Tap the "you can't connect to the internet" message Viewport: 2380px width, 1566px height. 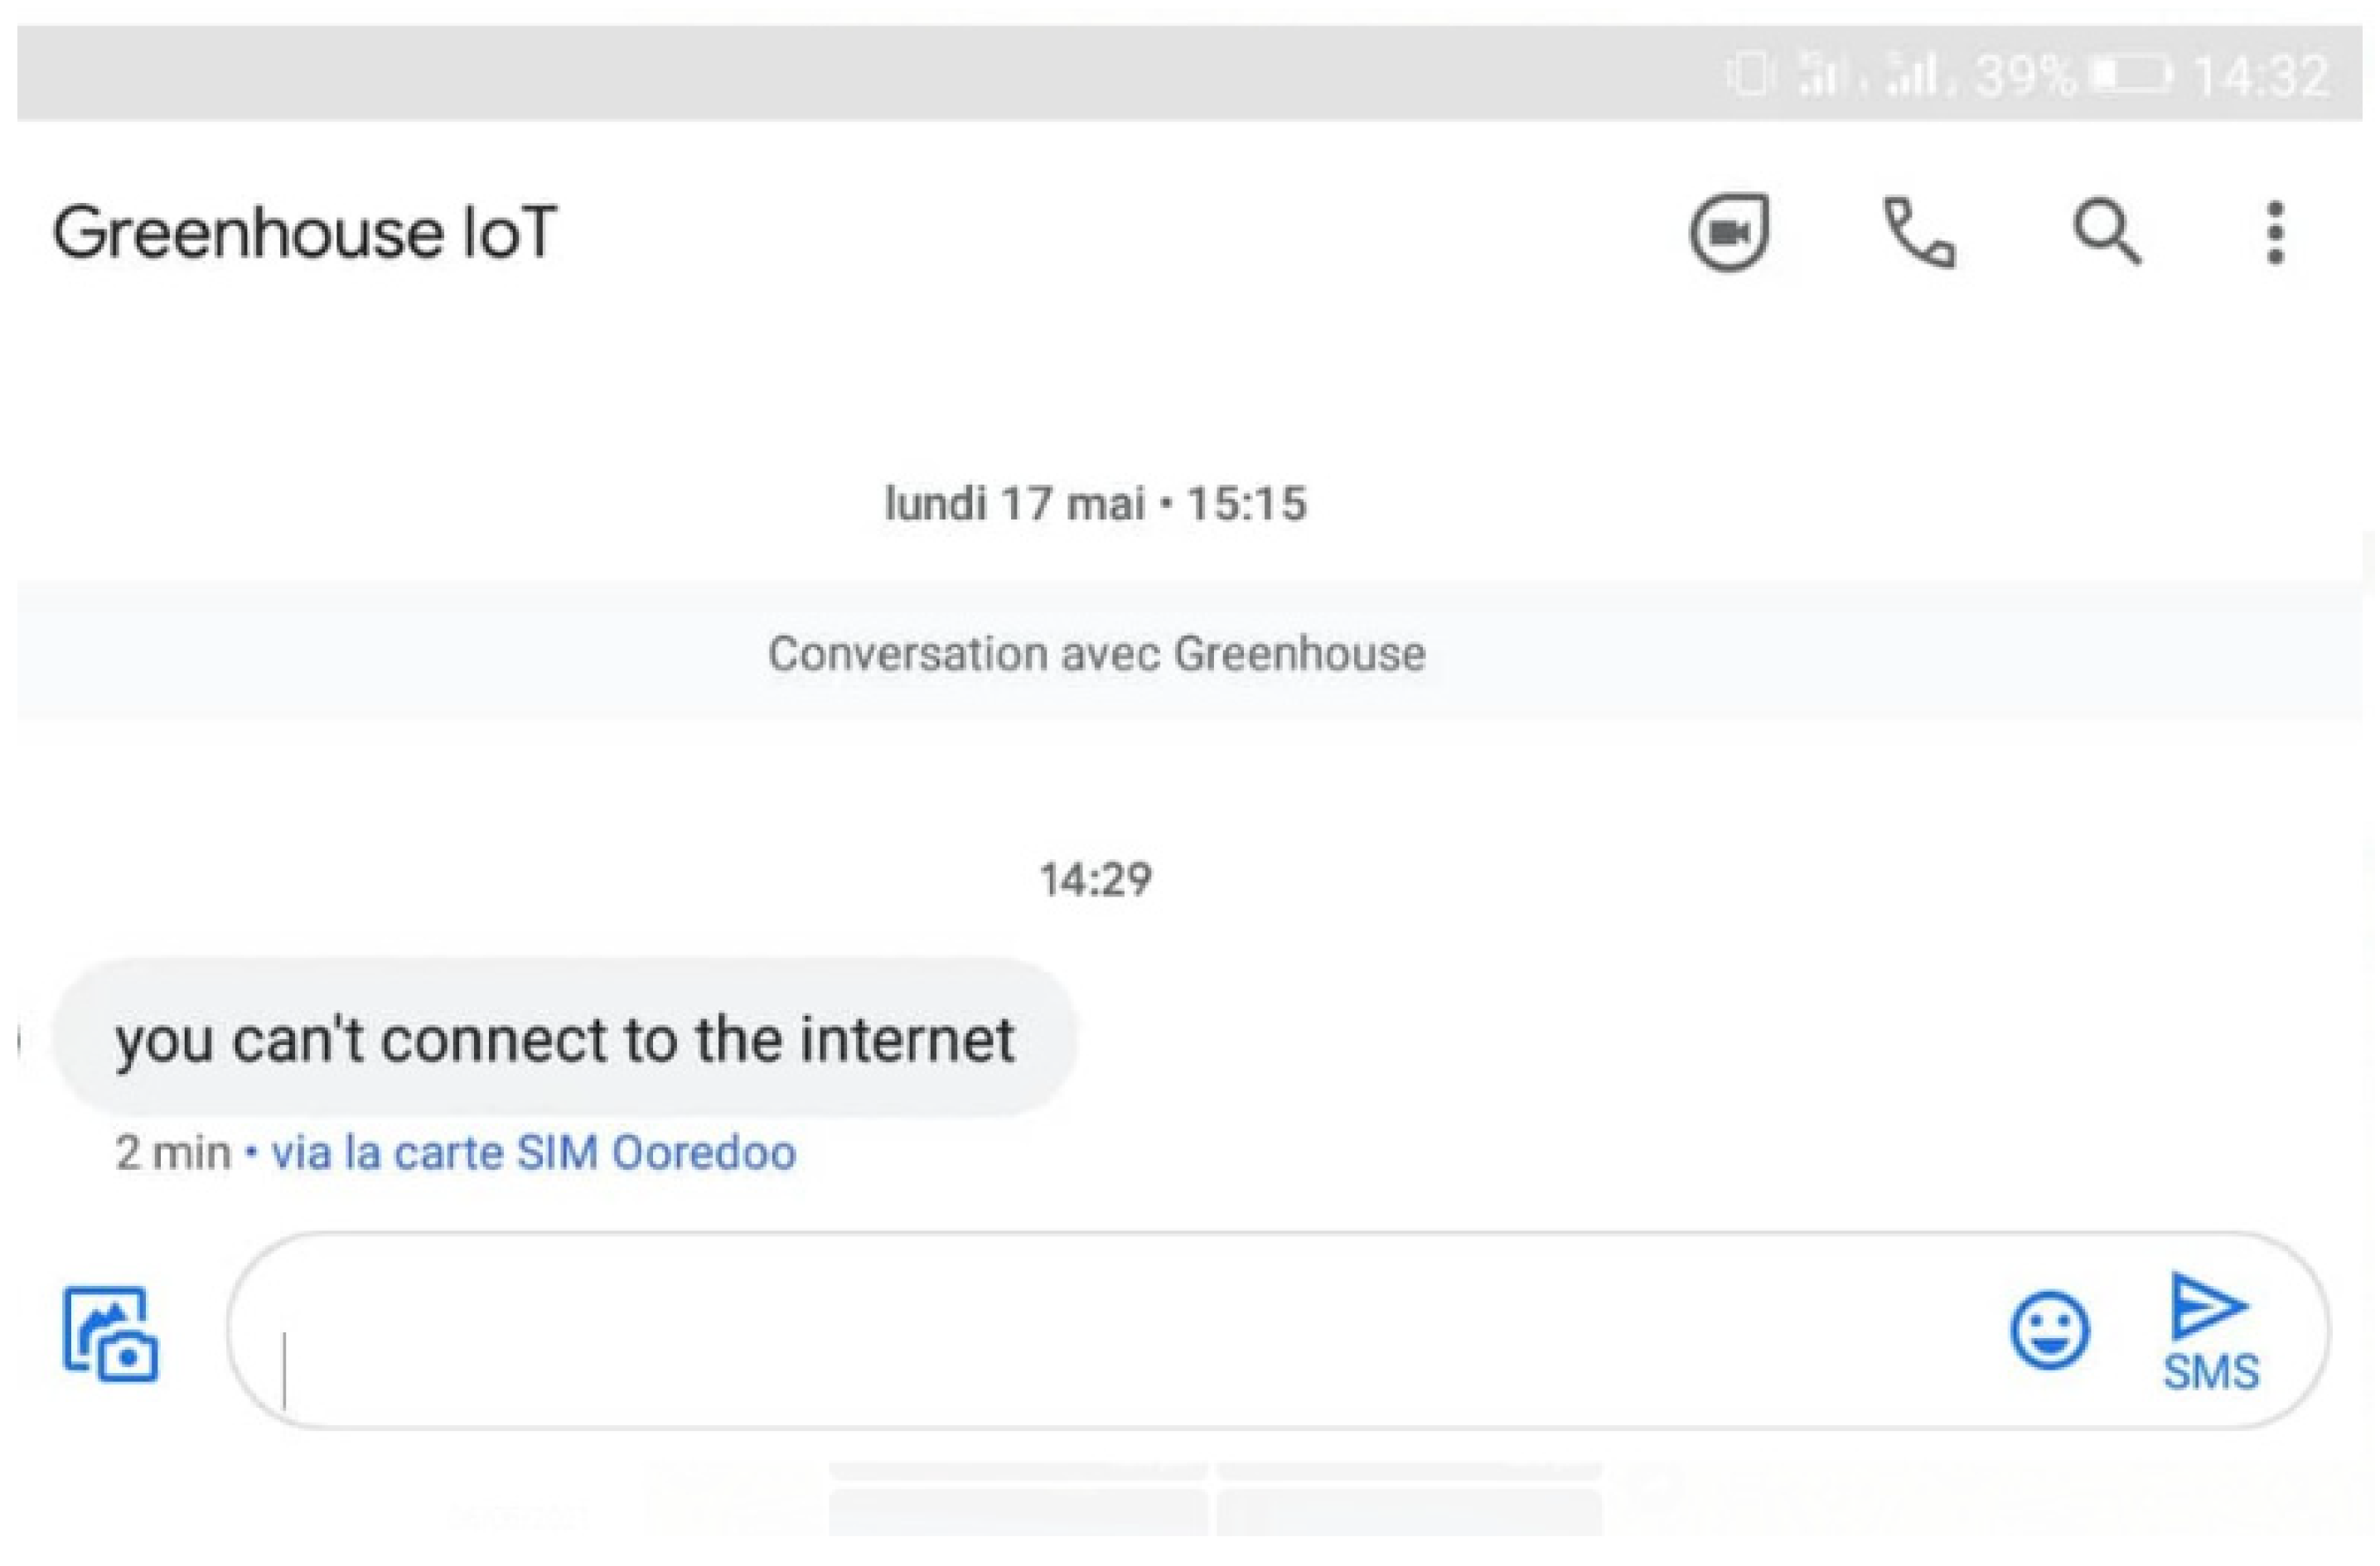pos(565,1038)
